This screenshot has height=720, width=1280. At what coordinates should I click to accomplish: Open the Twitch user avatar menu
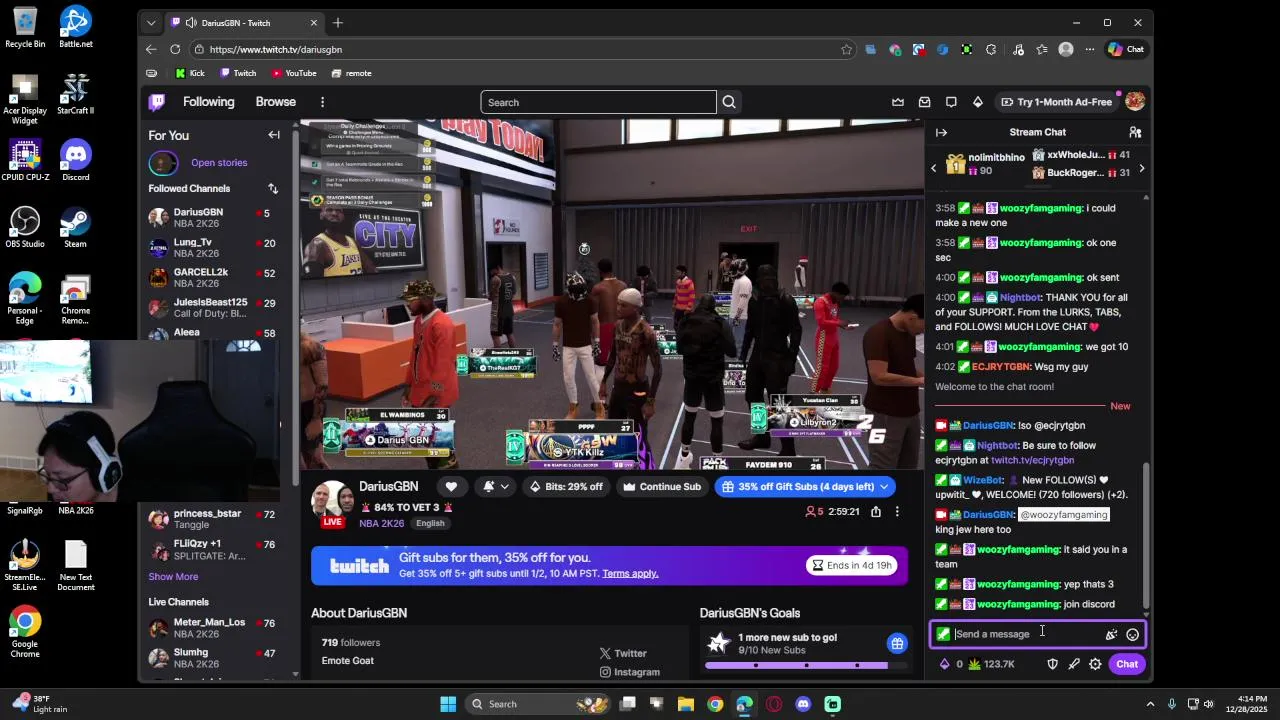1135,102
